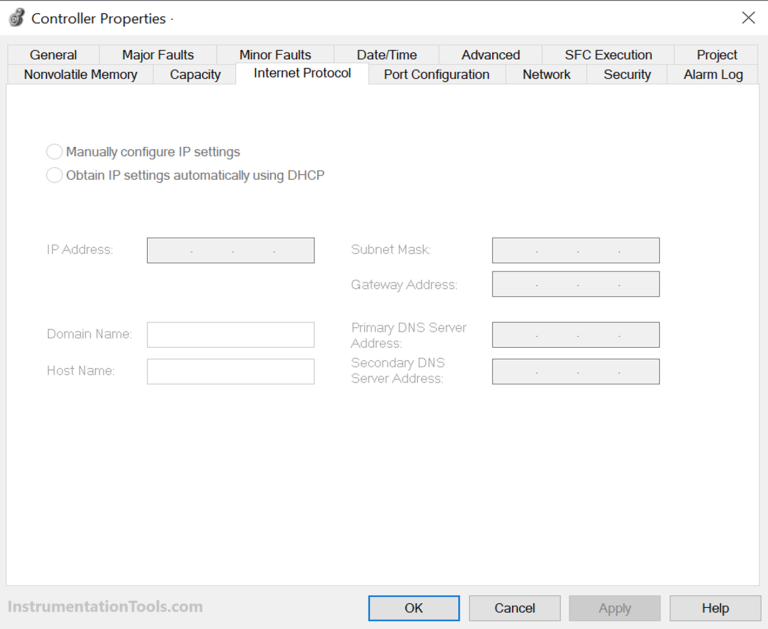The height and width of the screenshot is (629, 768).
Task: Select Manually configure IP settings radio
Action: coord(54,152)
